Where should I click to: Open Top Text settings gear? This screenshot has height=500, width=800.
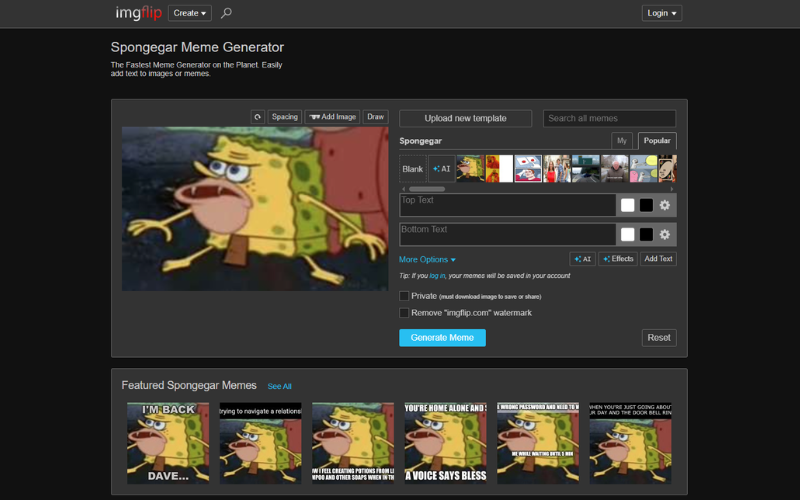point(664,205)
